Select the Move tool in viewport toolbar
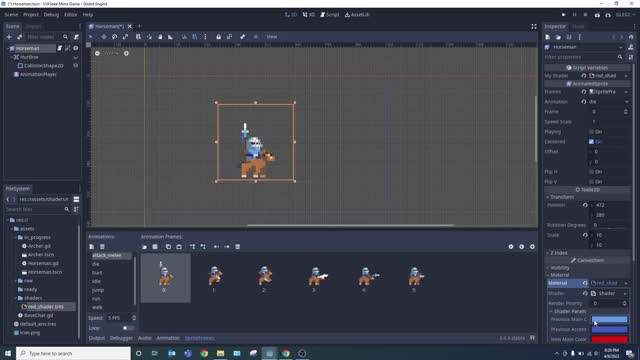 click(x=104, y=37)
